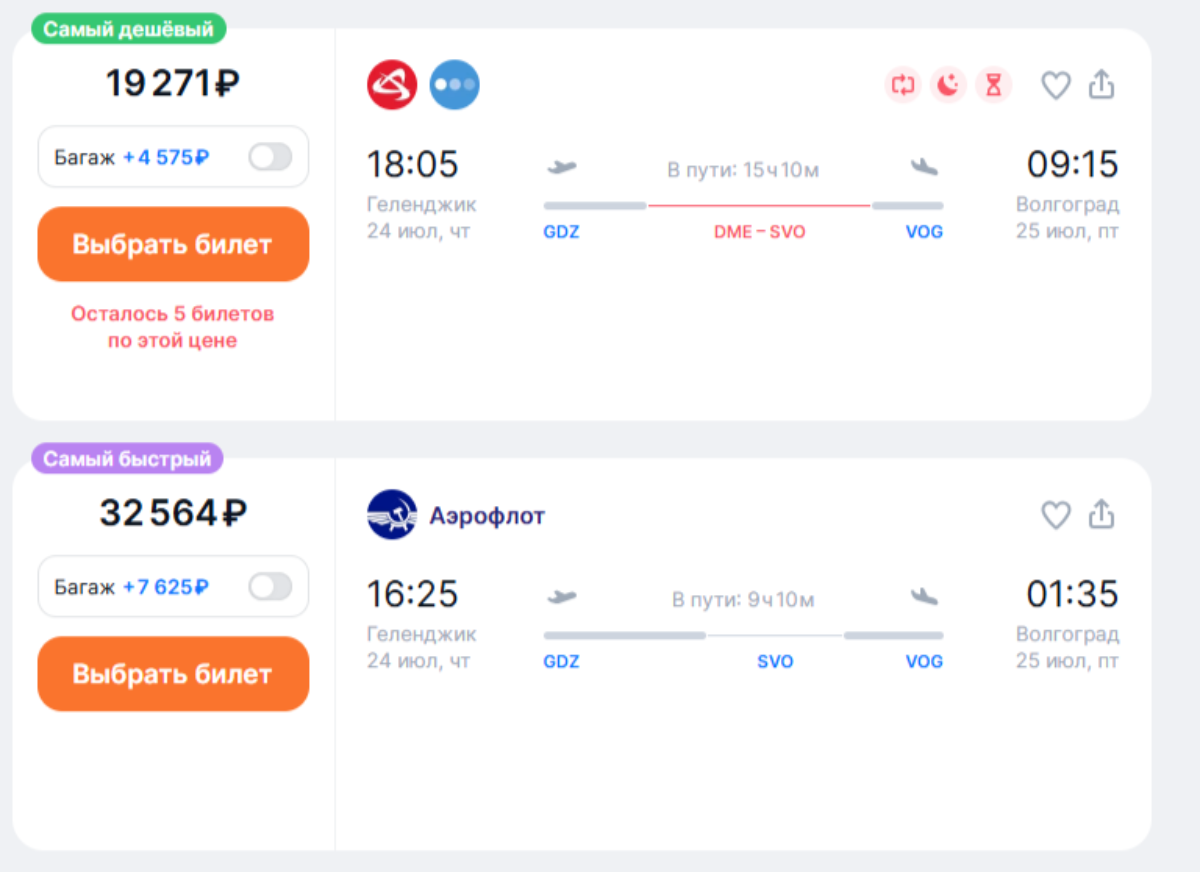
Task: Add Aeroflot ticket to favorites
Action: tap(1056, 515)
